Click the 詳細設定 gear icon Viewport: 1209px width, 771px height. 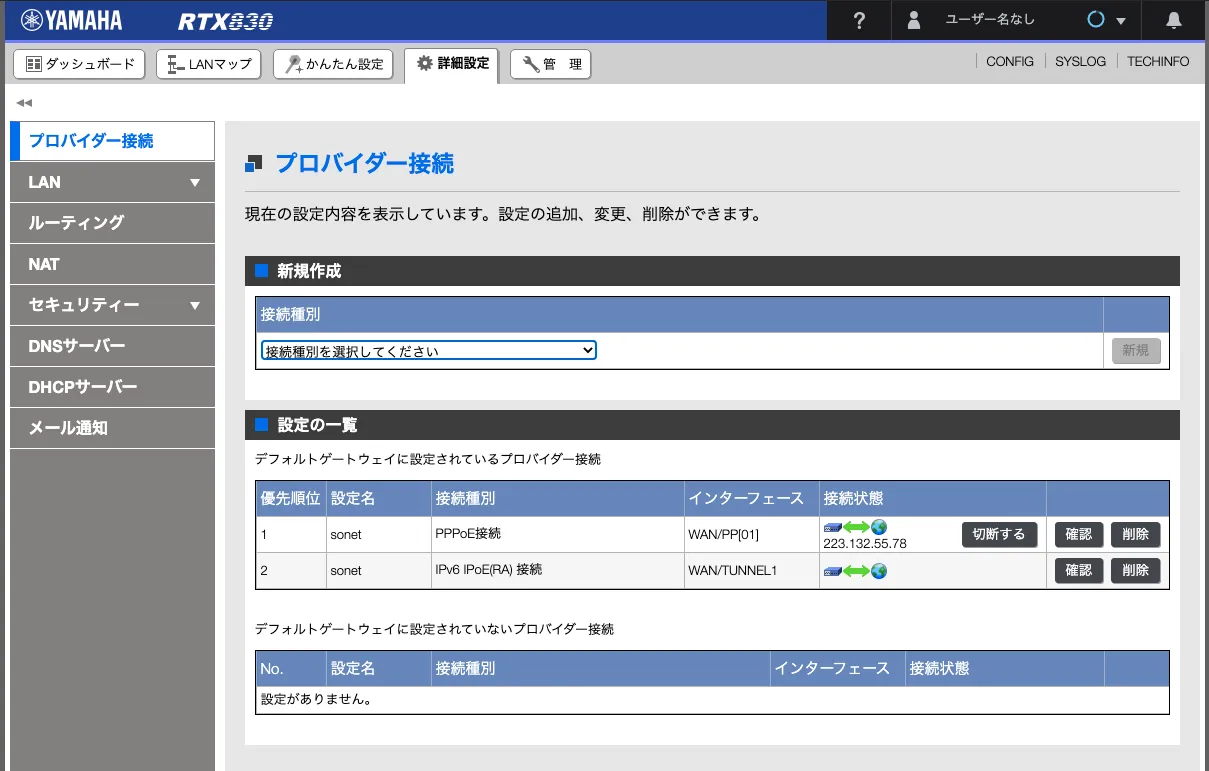(425, 63)
